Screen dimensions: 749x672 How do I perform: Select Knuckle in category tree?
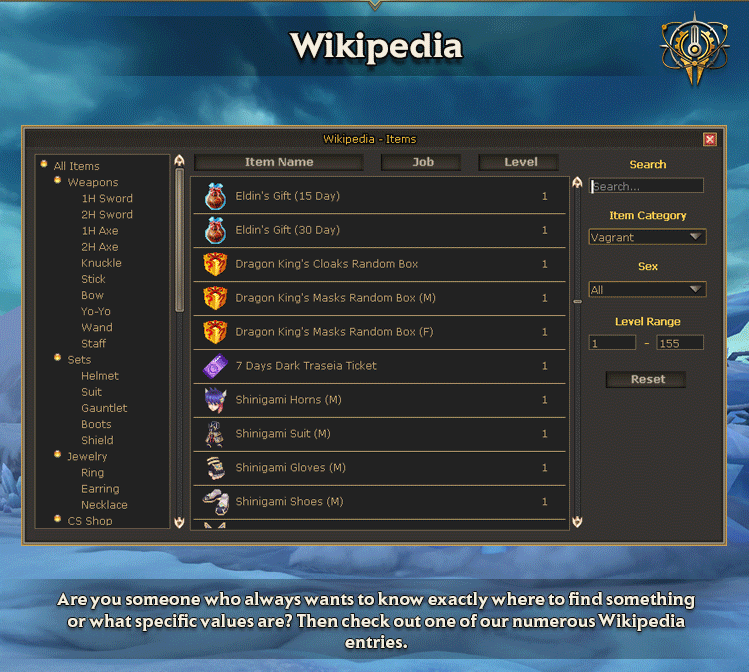tap(101, 263)
